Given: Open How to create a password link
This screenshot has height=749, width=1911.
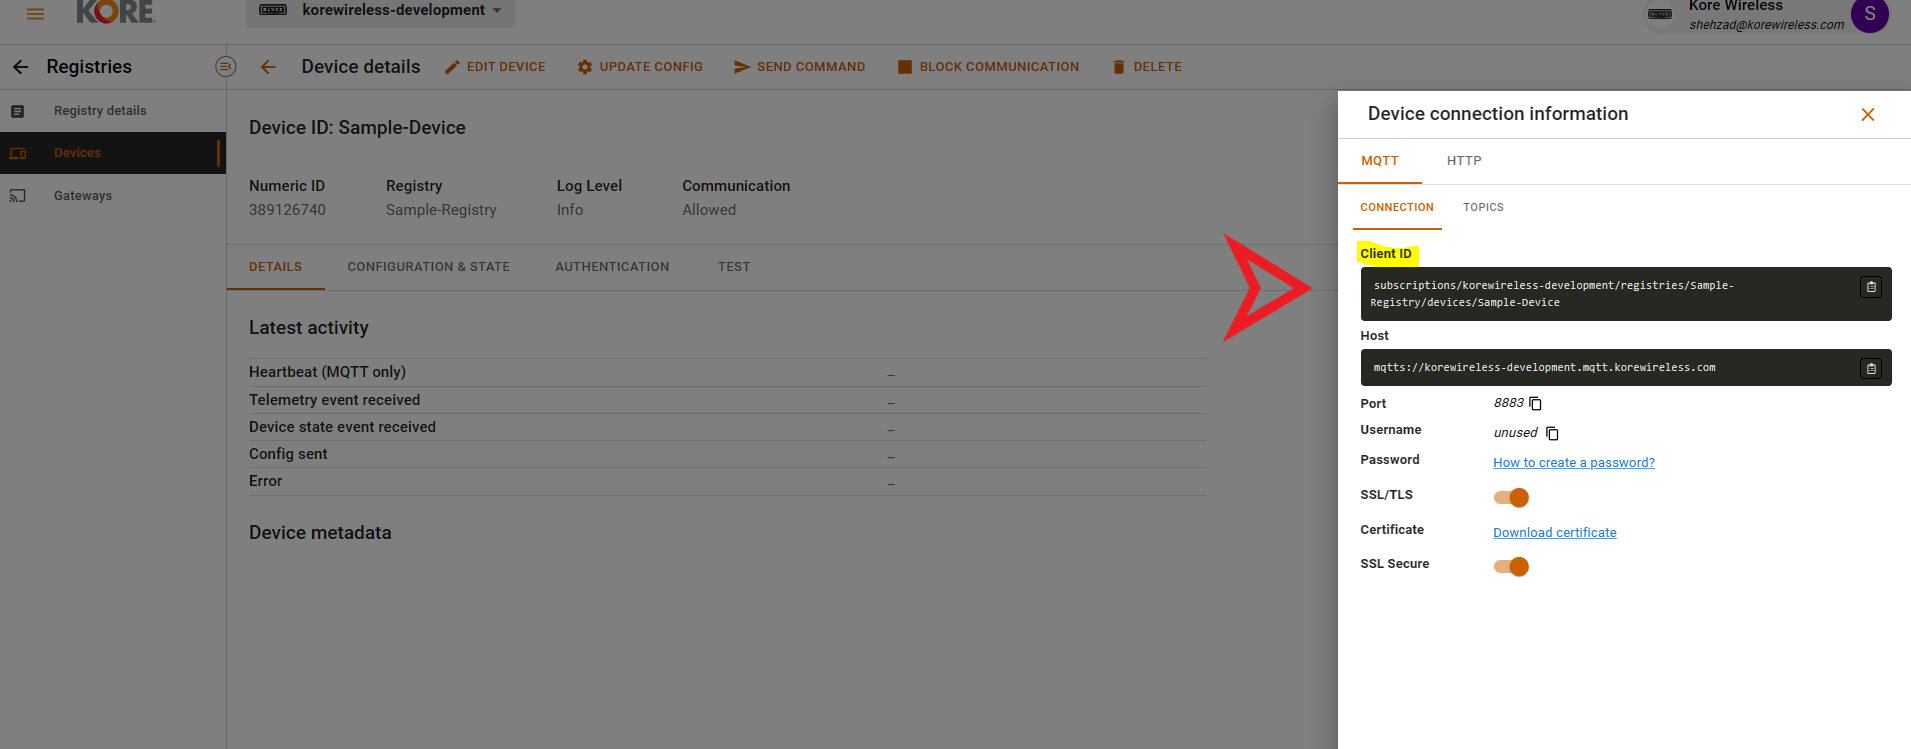Looking at the screenshot, I should [x=1574, y=463].
